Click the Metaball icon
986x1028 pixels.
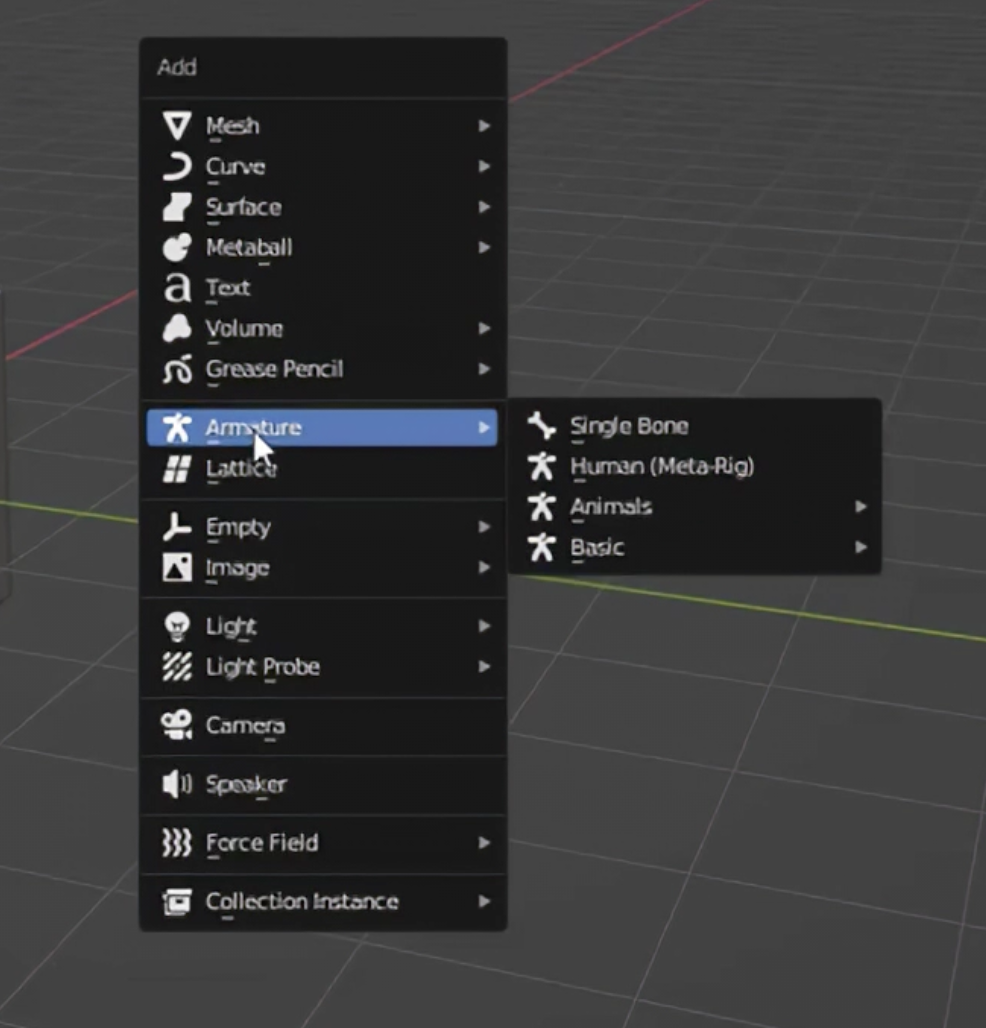(x=177, y=248)
